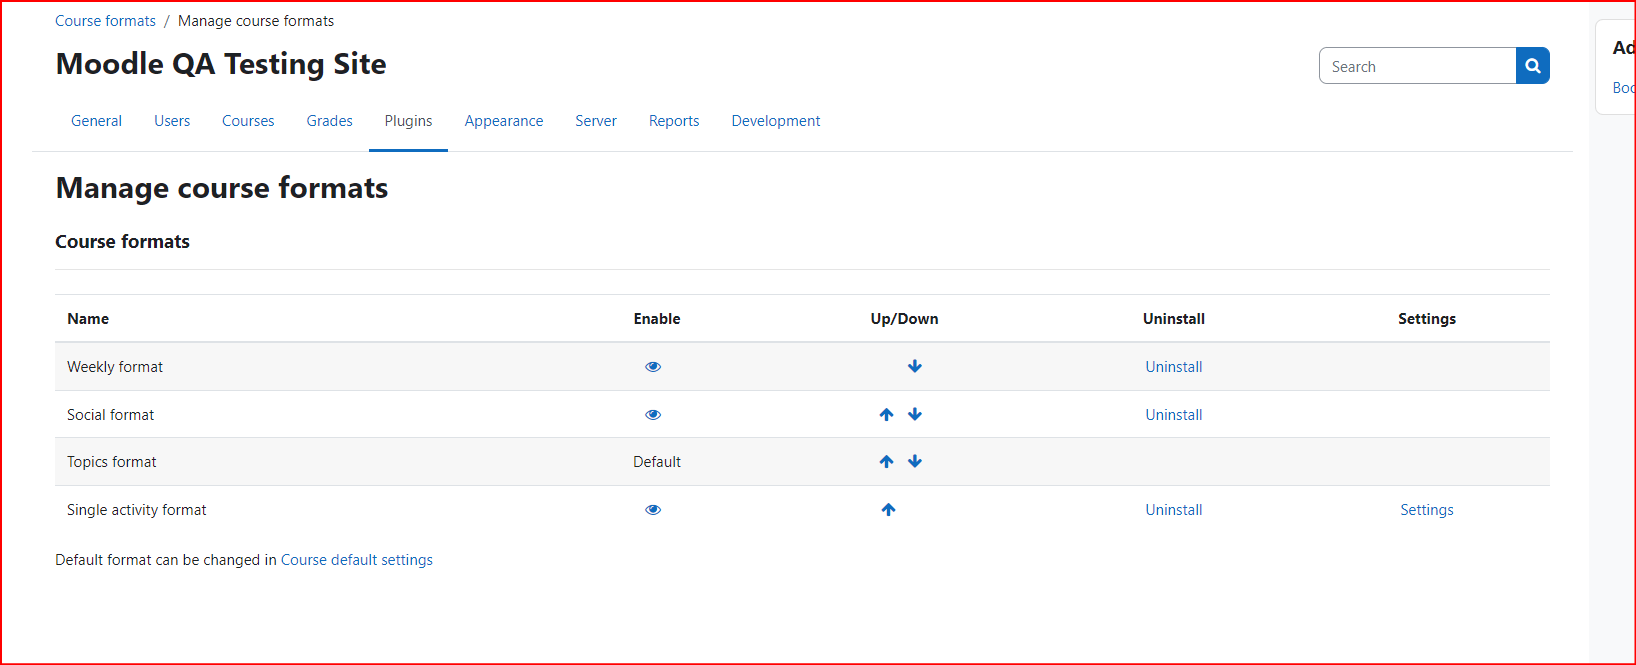Click the Weekly format name cell
Screen dimensions: 1636x665
[x=115, y=367]
